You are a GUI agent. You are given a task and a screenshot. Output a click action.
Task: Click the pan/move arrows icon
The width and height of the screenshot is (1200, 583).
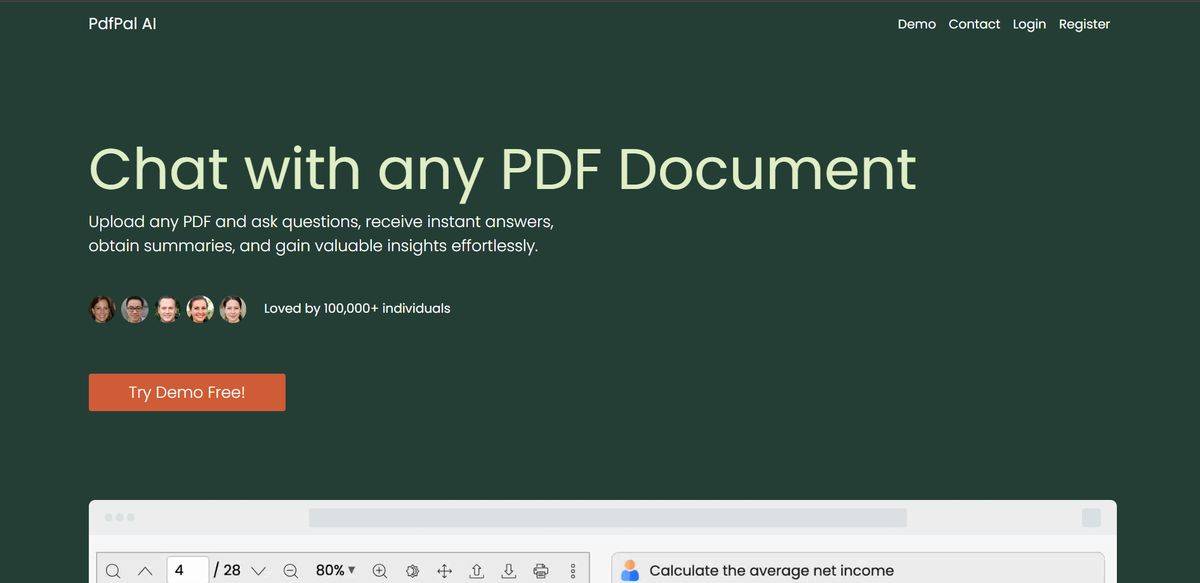pyautogui.click(x=445, y=571)
